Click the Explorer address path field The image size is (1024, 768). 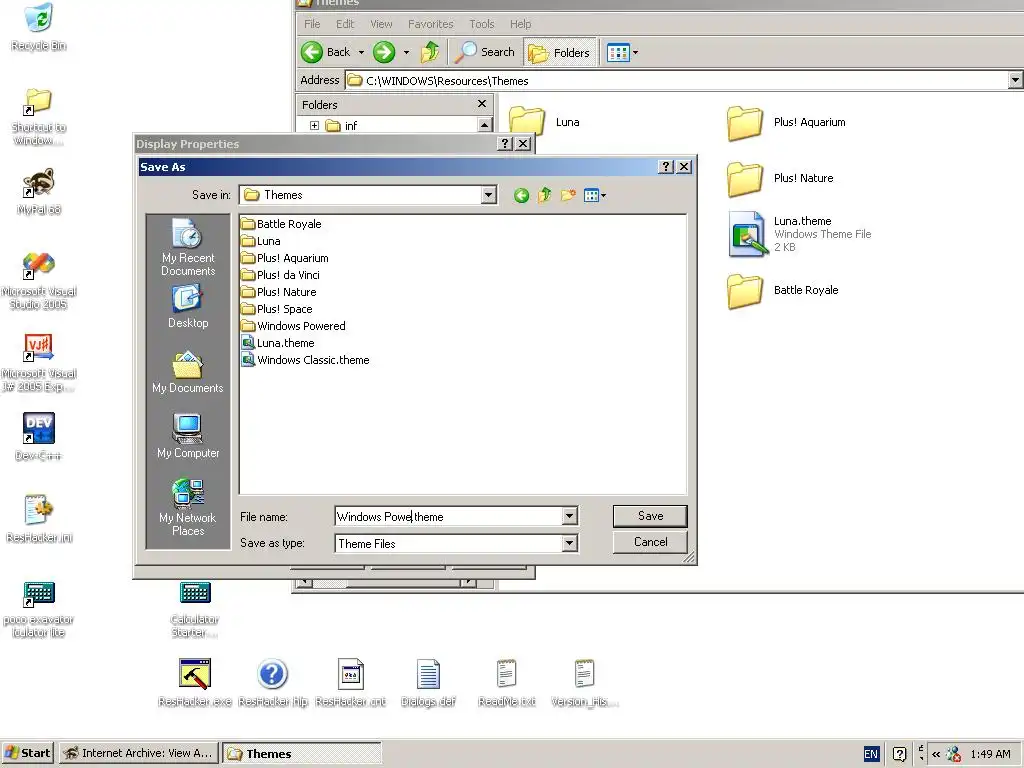[677, 80]
